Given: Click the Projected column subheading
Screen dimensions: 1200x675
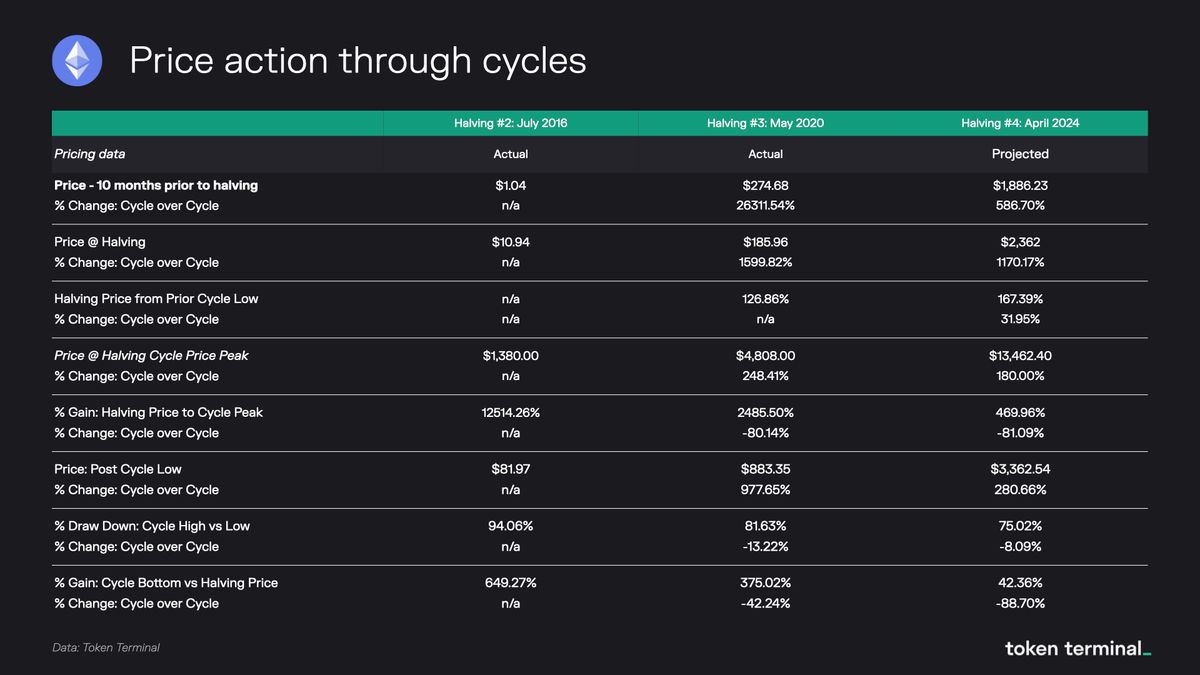Looking at the screenshot, I should point(1020,154).
